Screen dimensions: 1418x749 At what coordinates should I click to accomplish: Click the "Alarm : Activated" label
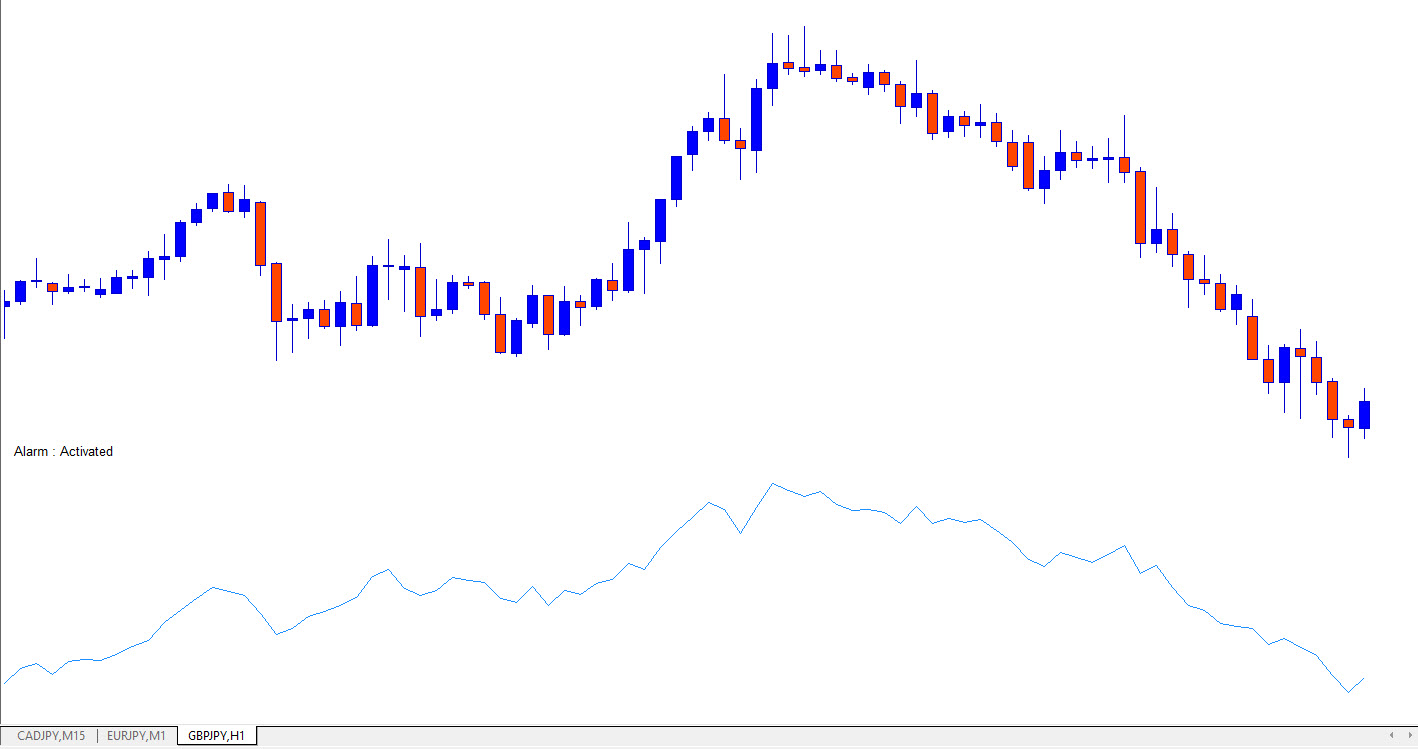point(63,452)
